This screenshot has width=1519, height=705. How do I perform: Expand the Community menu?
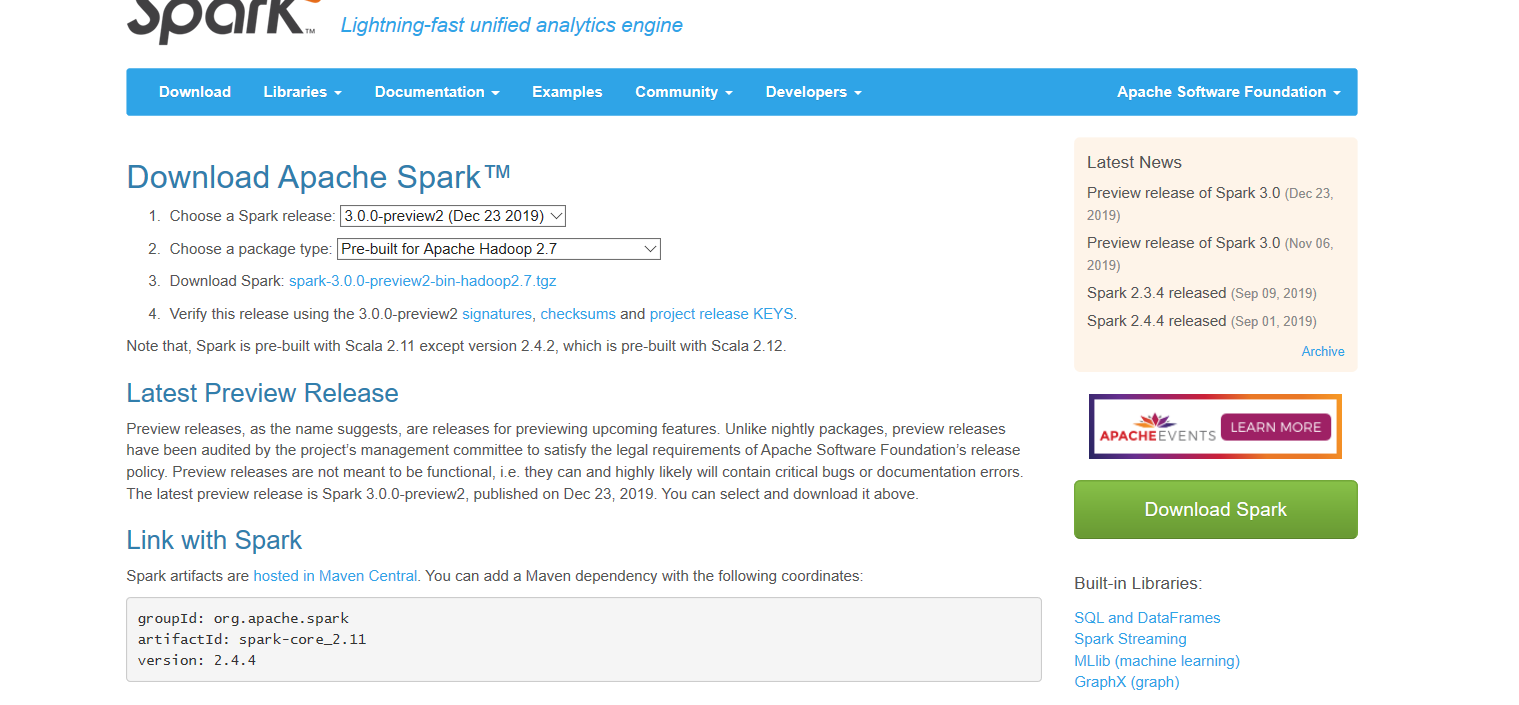pos(684,92)
